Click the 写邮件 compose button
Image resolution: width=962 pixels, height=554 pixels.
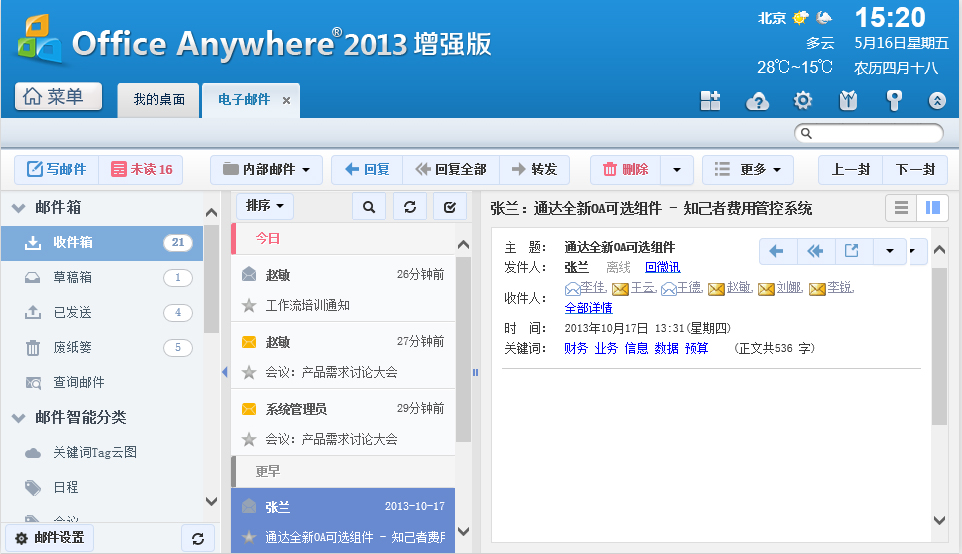[x=57, y=170]
